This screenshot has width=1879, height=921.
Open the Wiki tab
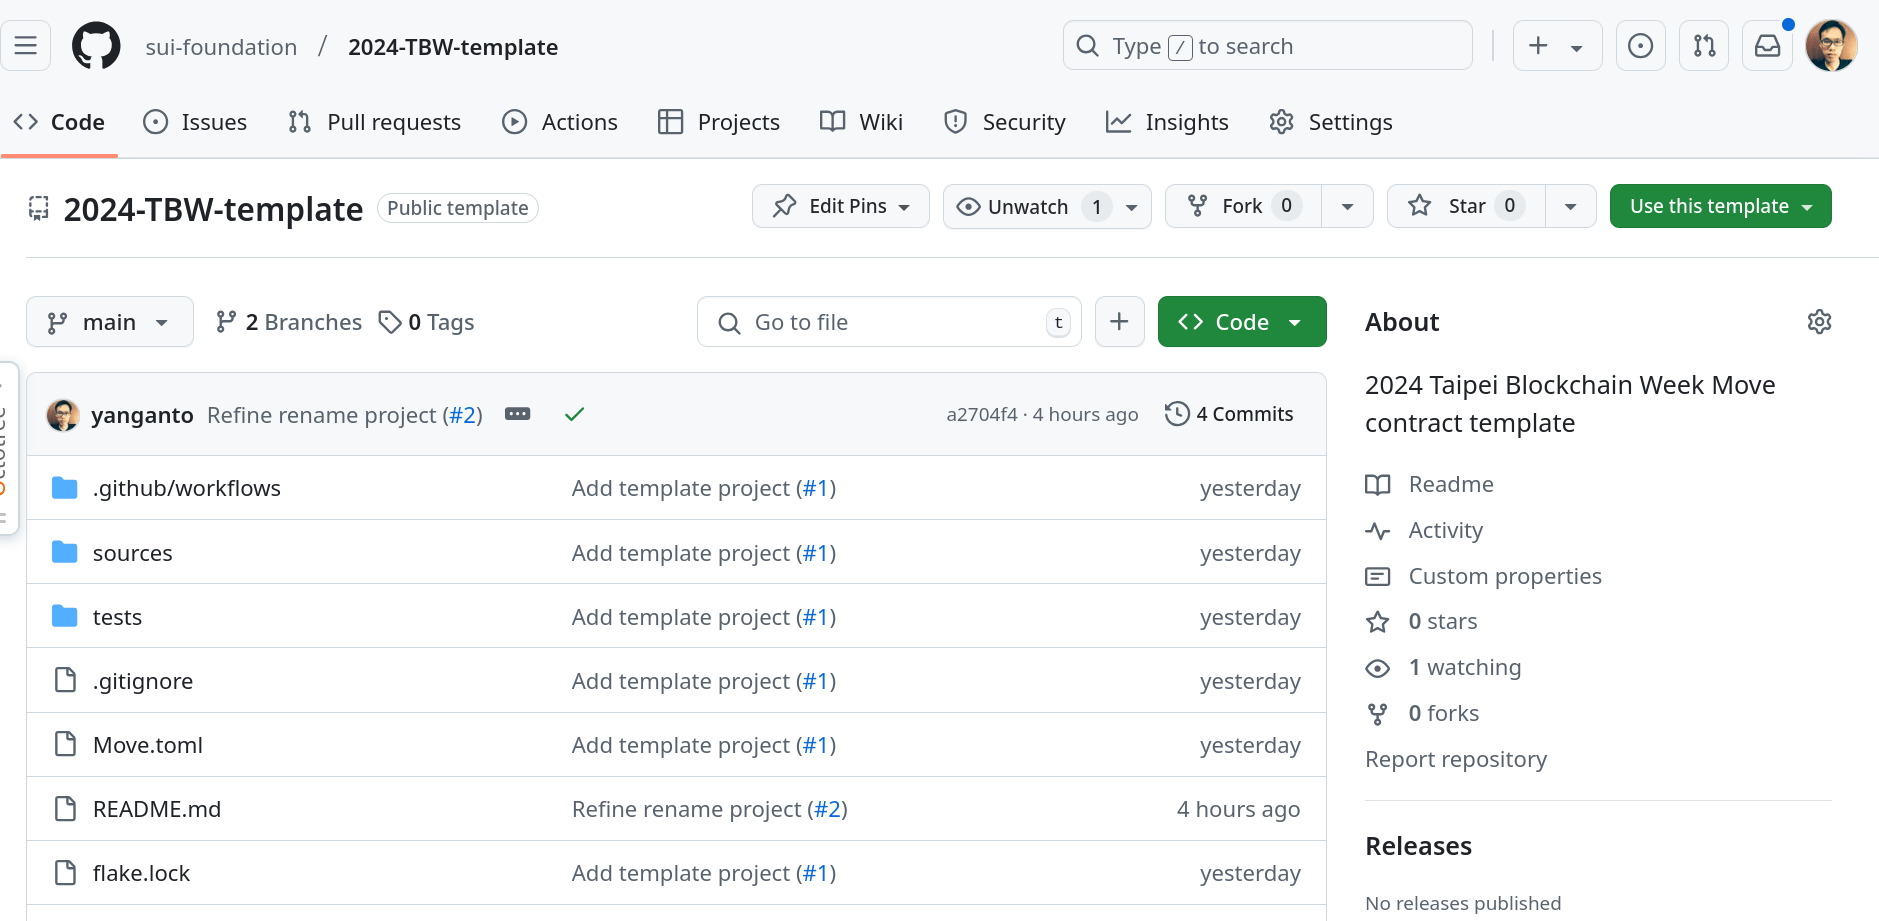(x=861, y=122)
